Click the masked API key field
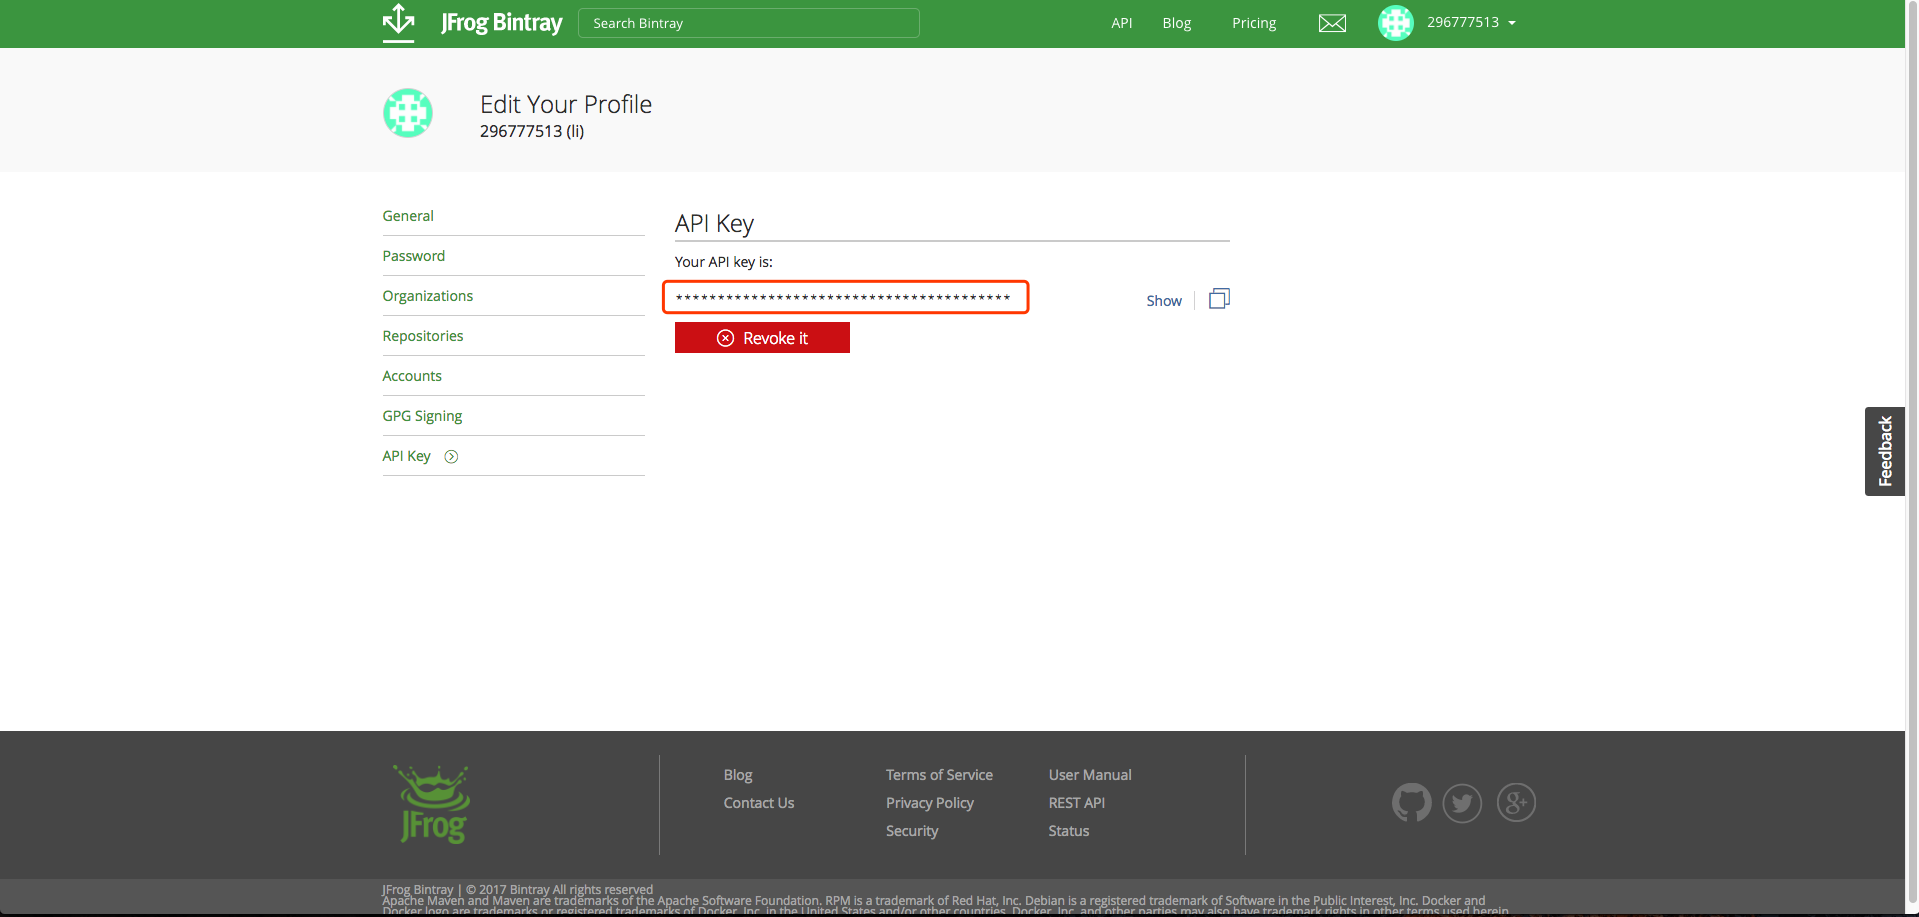Image resolution: width=1919 pixels, height=917 pixels. [846, 298]
